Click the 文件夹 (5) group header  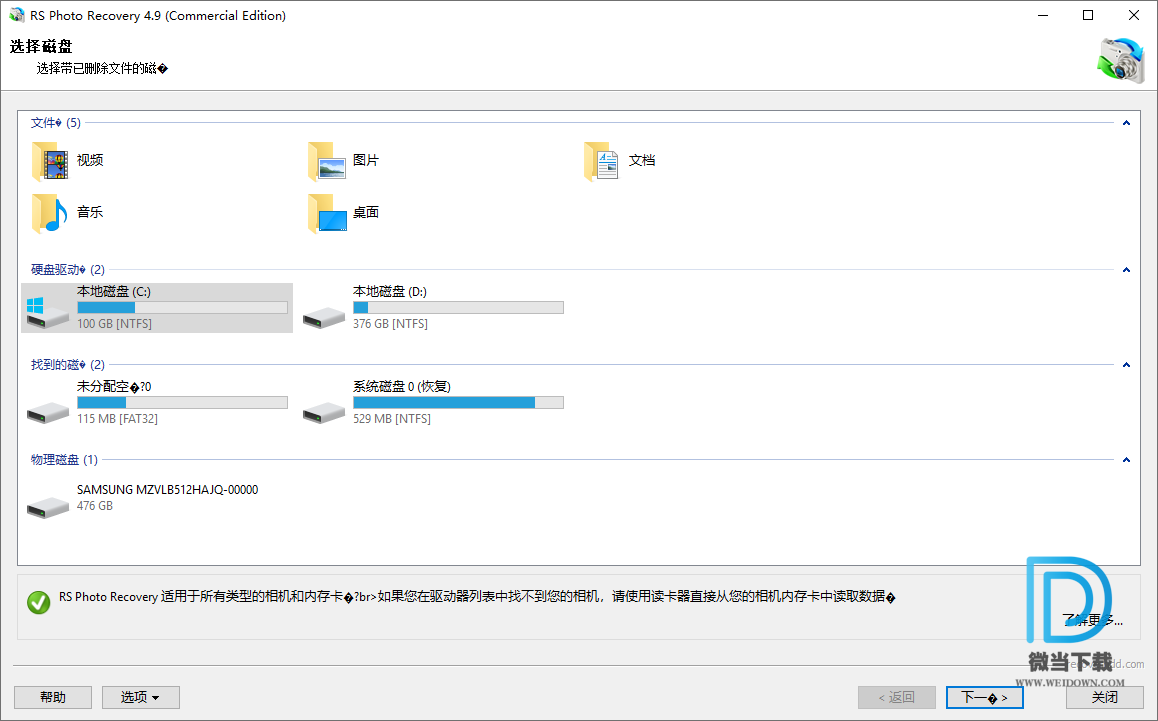tap(56, 123)
